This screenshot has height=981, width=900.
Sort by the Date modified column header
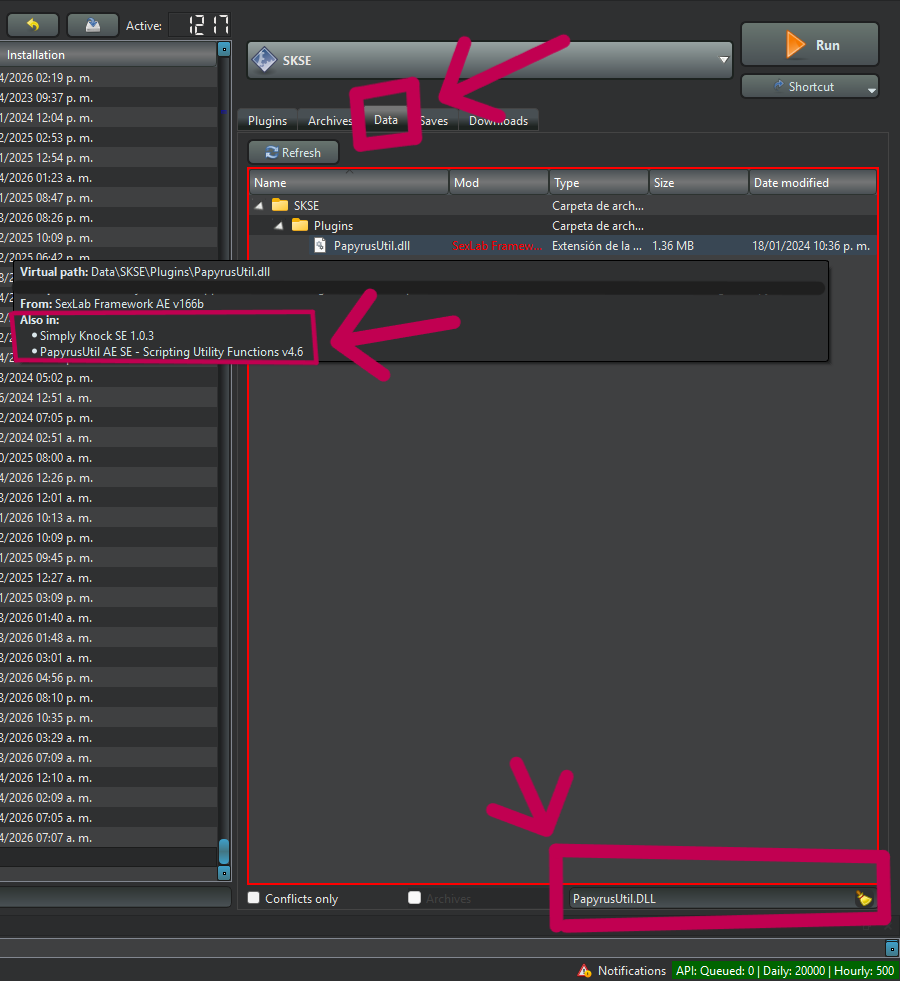[812, 183]
